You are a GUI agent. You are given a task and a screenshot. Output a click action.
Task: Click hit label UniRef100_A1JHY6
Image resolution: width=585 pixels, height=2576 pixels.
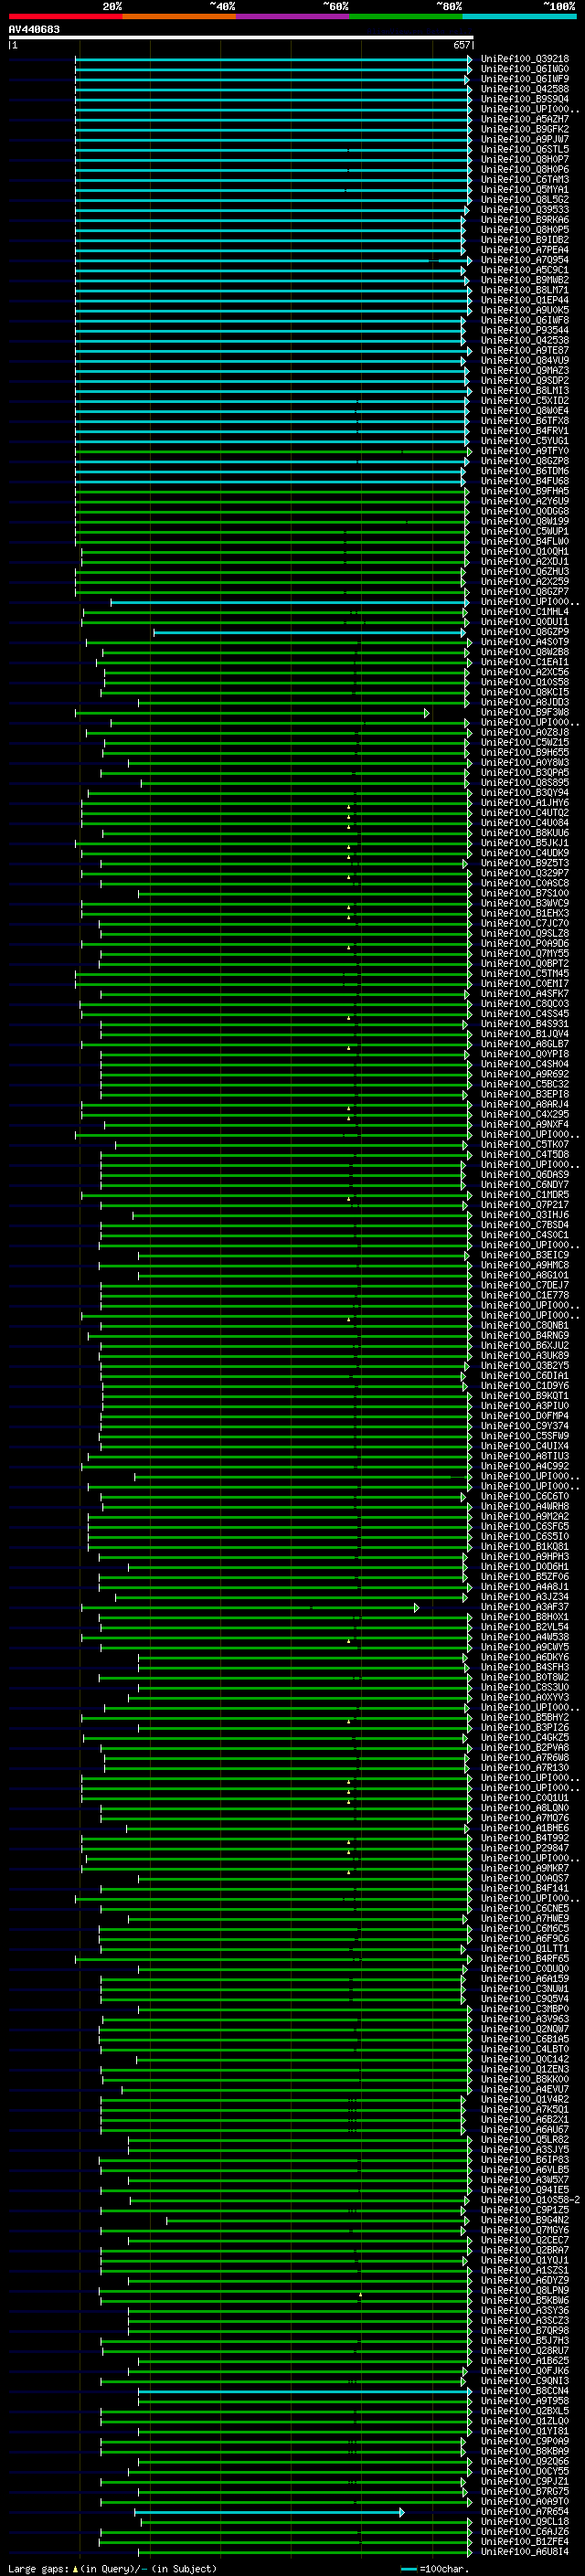click(x=525, y=803)
